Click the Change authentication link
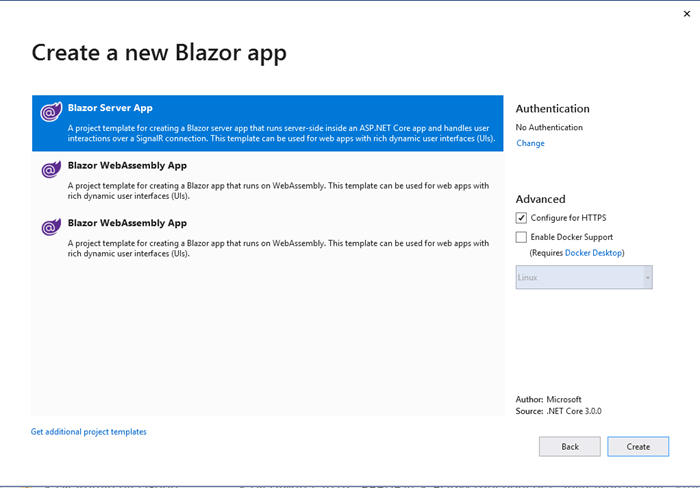 (530, 143)
